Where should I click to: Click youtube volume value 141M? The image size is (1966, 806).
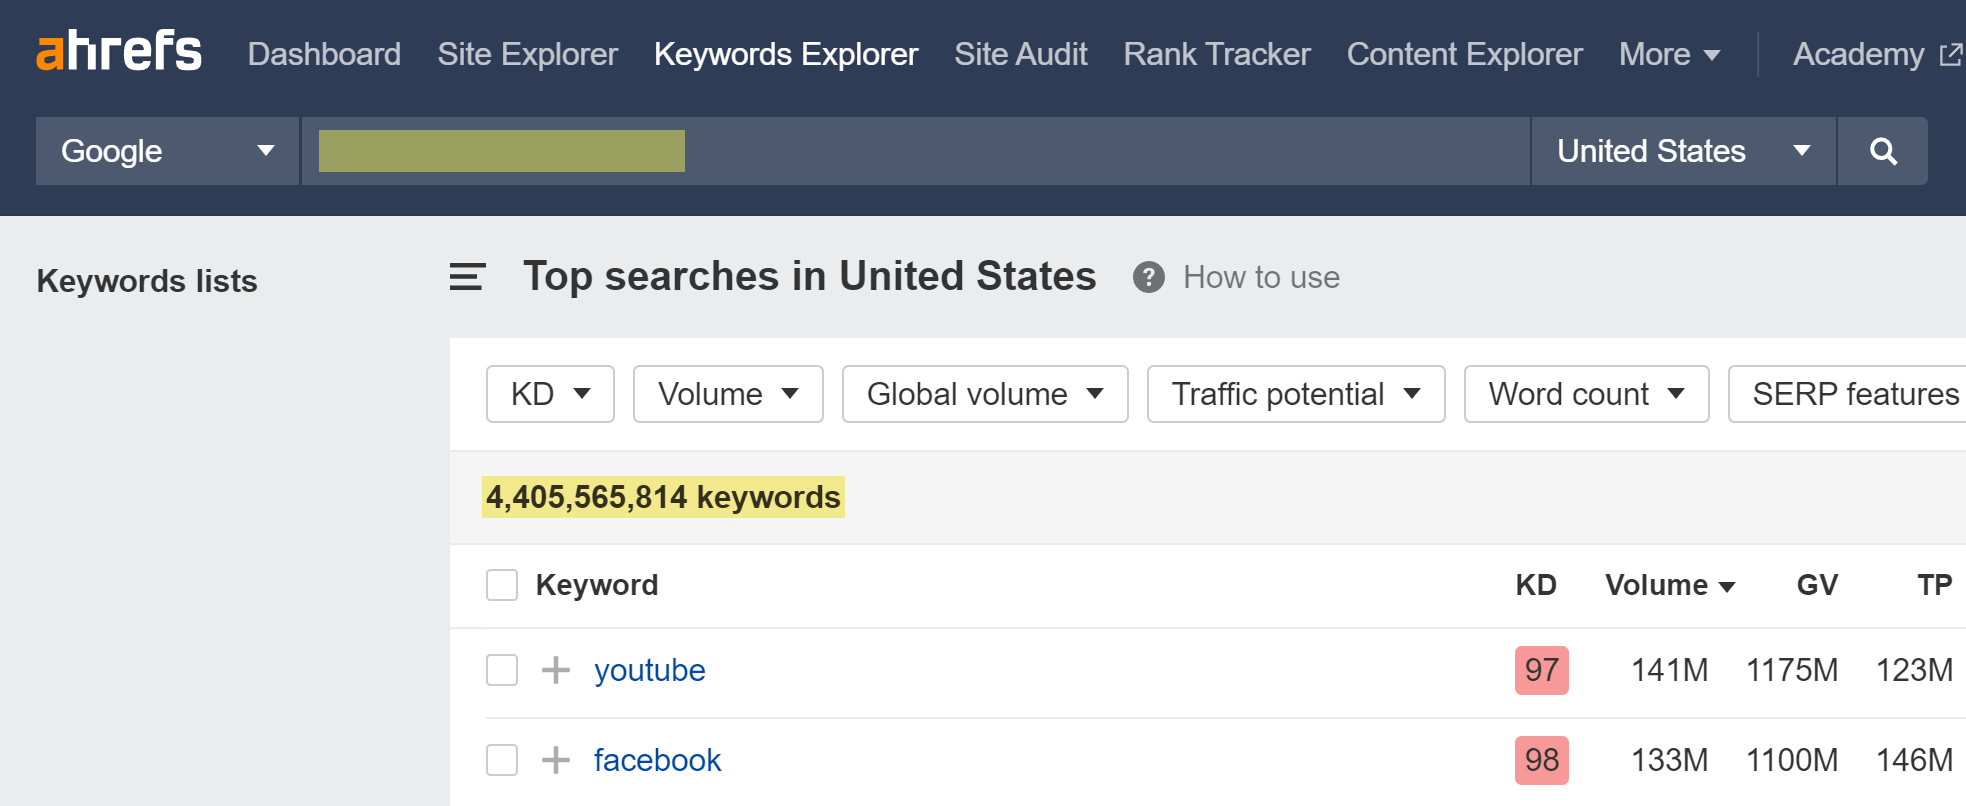[x=1669, y=670]
